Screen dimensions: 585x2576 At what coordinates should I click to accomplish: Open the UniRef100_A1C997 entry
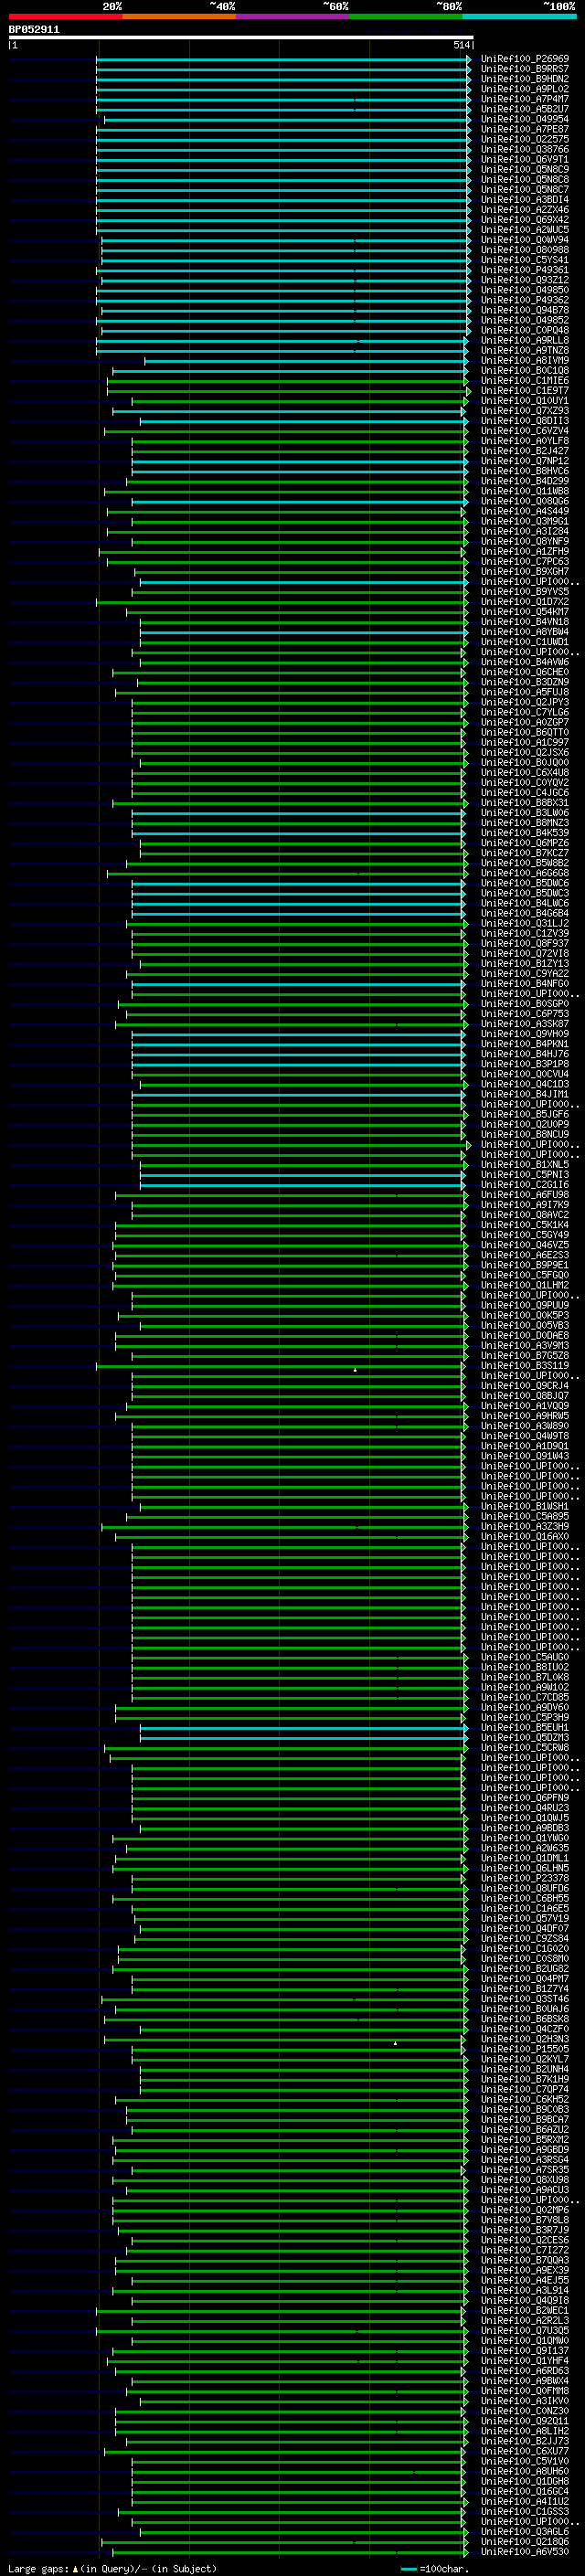(x=525, y=742)
